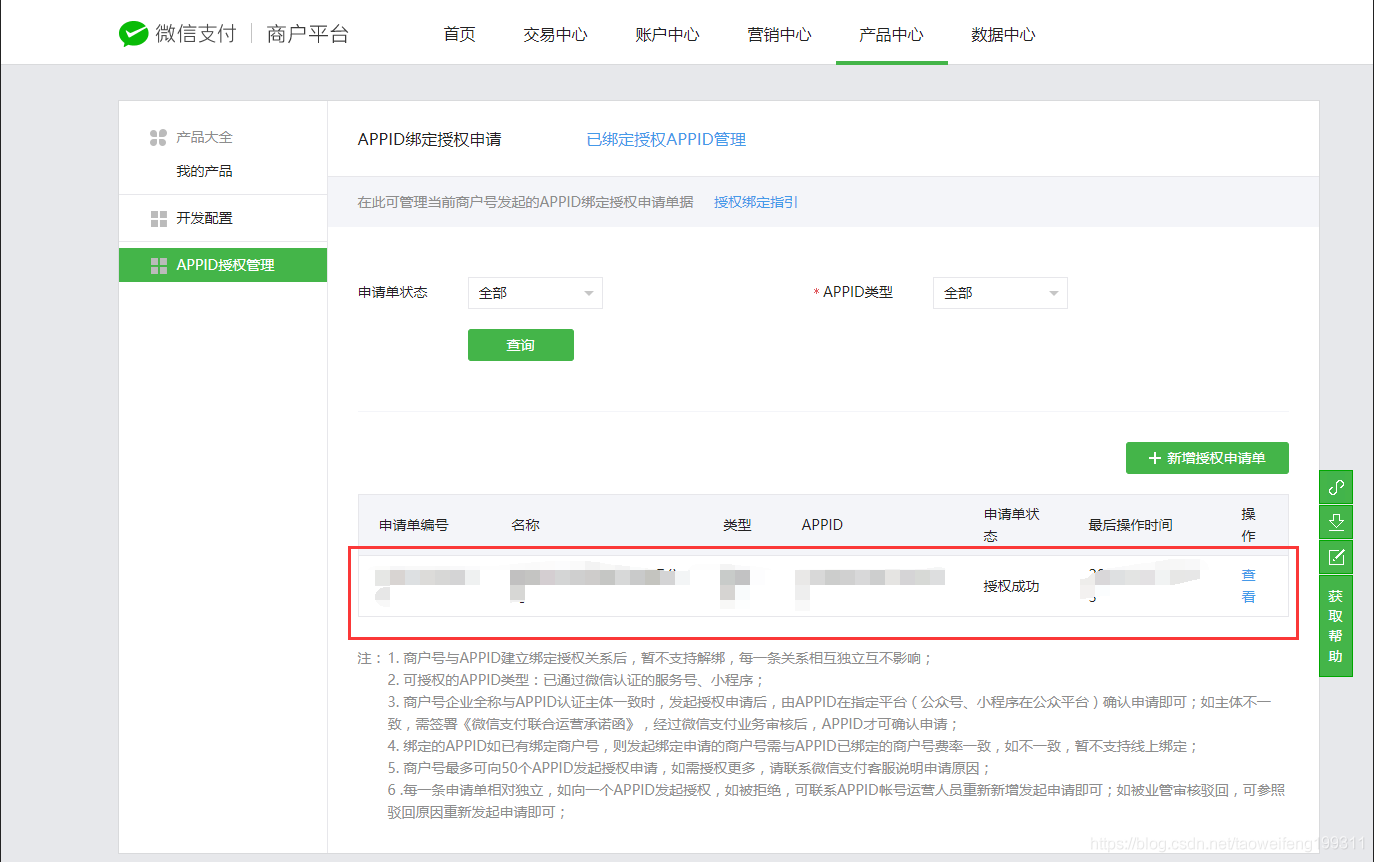
Task: Click the 申请单状态 column header
Action: [1012, 525]
